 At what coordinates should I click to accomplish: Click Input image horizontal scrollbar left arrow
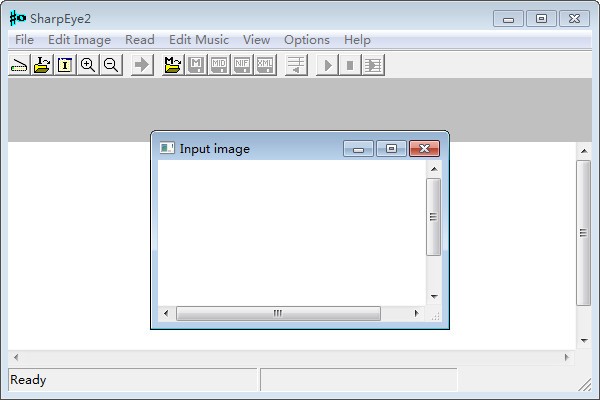click(166, 313)
